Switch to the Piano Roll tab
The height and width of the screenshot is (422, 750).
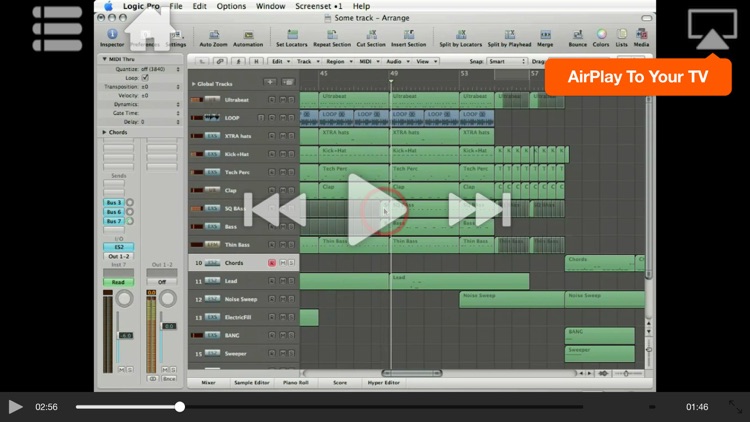click(x=296, y=383)
